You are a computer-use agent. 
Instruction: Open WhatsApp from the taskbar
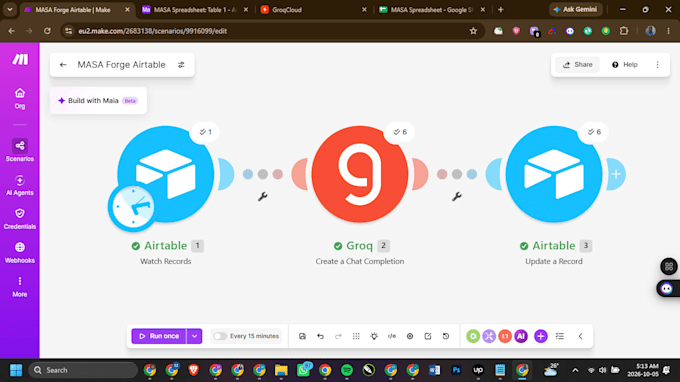pyautogui.click(x=304, y=370)
